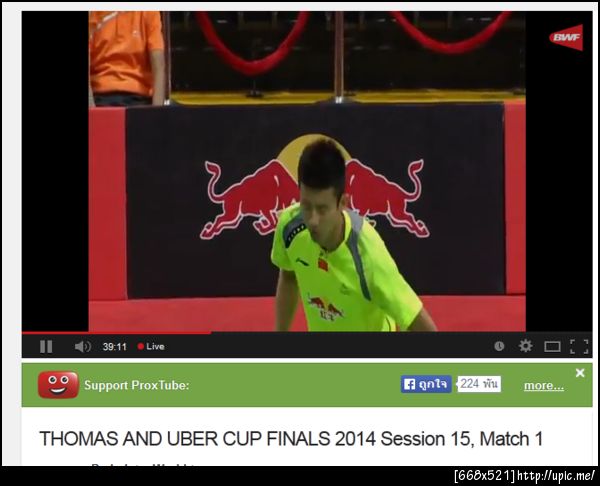600x486 pixels.
Task: Enter fullscreen with the corner brackets icon
Action: pos(579,347)
